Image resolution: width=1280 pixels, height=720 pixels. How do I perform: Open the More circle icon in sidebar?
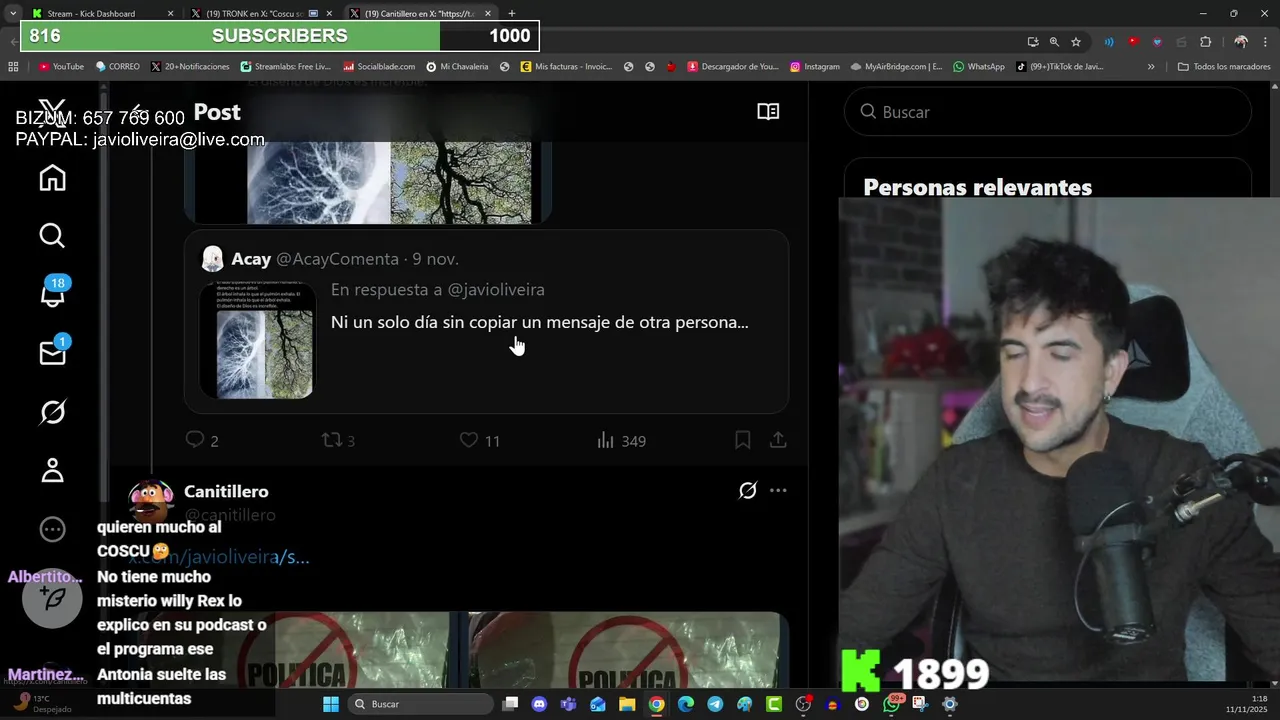click(x=52, y=529)
